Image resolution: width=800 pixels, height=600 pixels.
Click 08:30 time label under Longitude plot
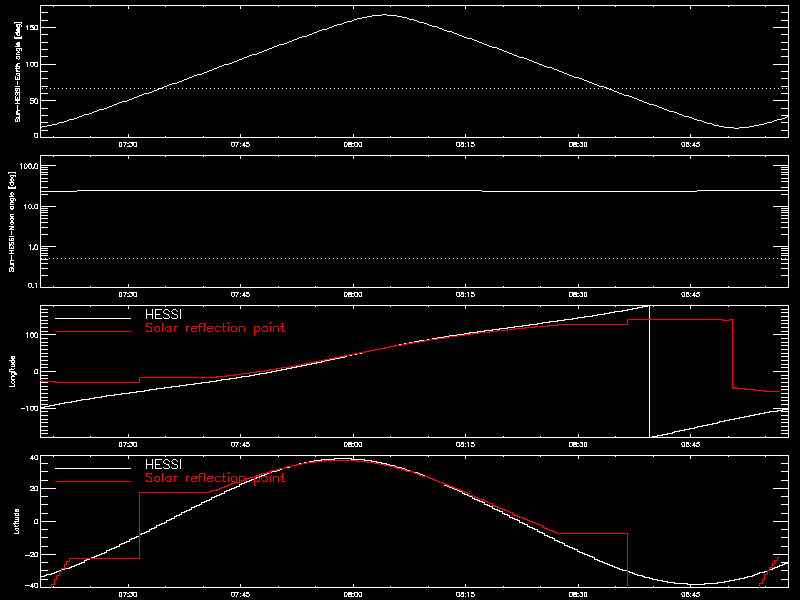578,445
